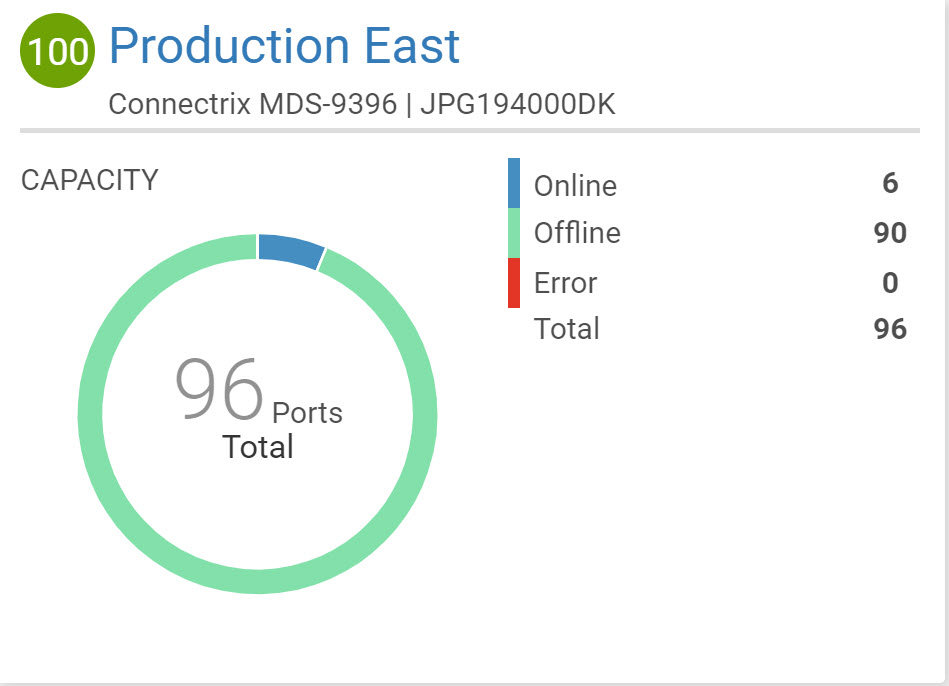949x686 pixels.
Task: Click the Offline port count value 90
Action: (890, 233)
